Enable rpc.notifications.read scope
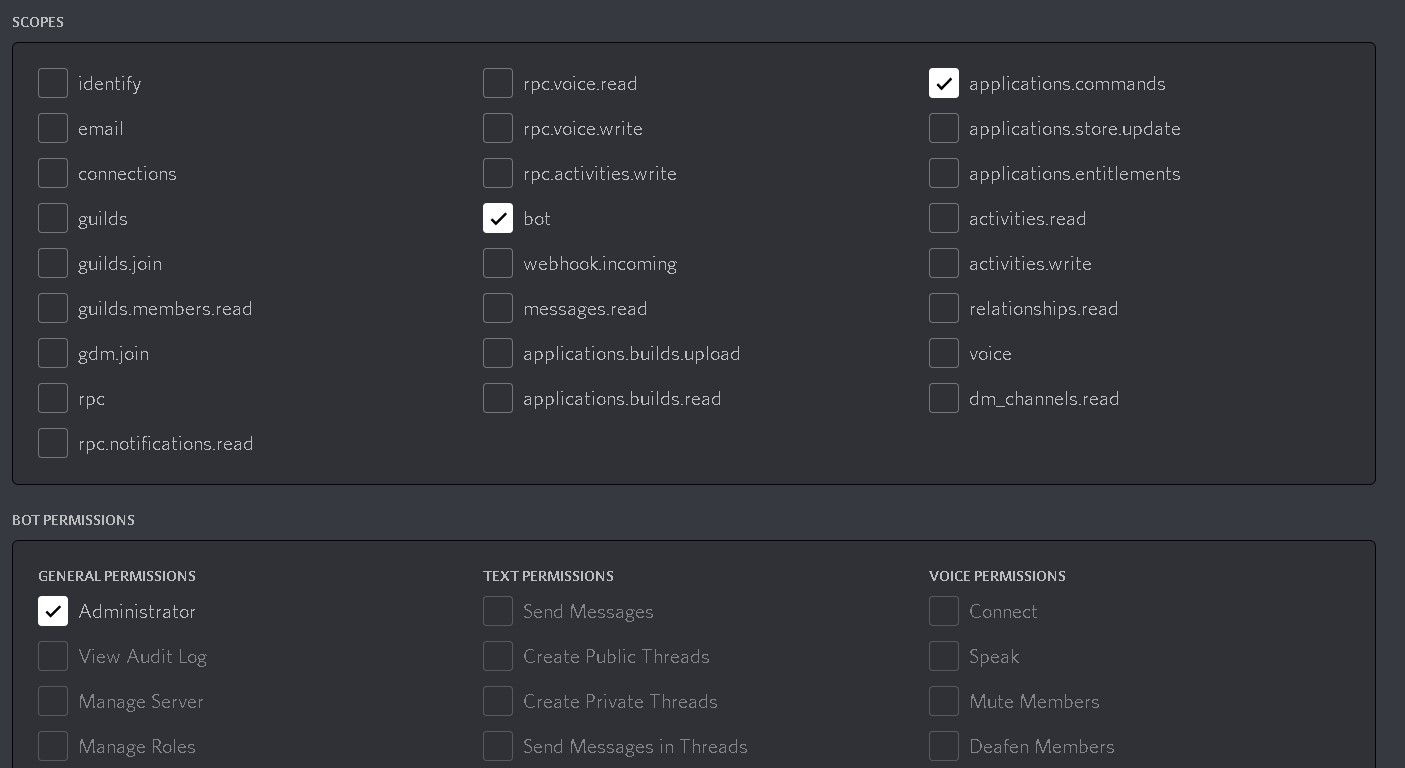The width and height of the screenshot is (1405, 768). (x=53, y=443)
